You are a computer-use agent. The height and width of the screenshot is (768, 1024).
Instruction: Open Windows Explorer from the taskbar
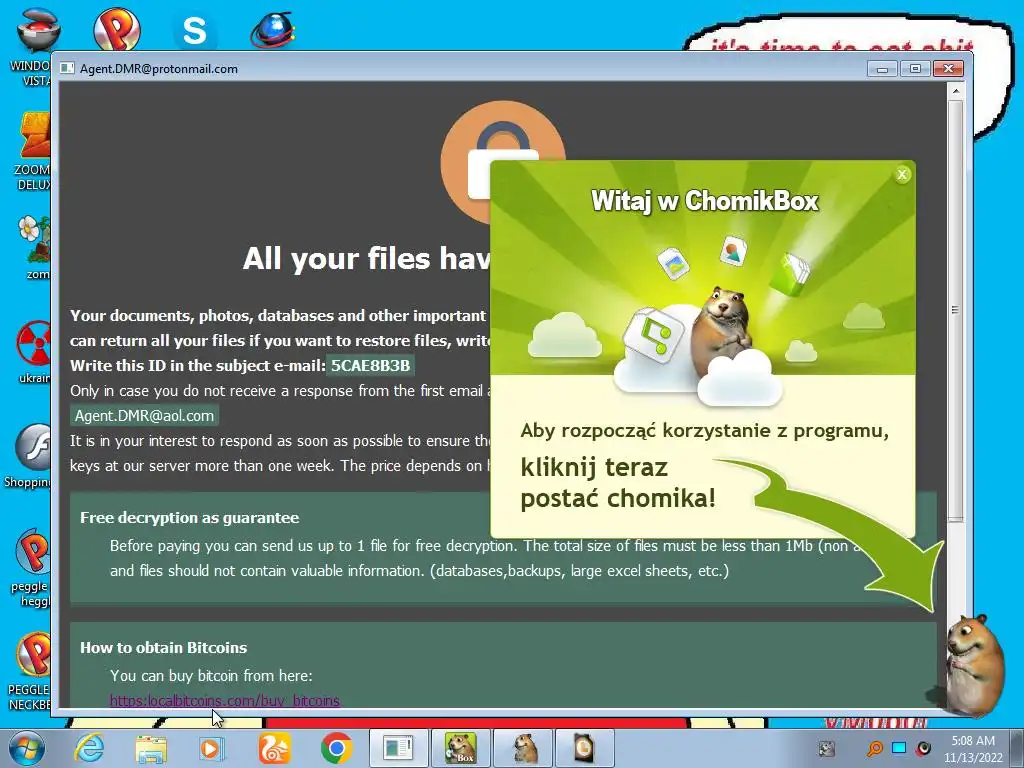(x=151, y=748)
